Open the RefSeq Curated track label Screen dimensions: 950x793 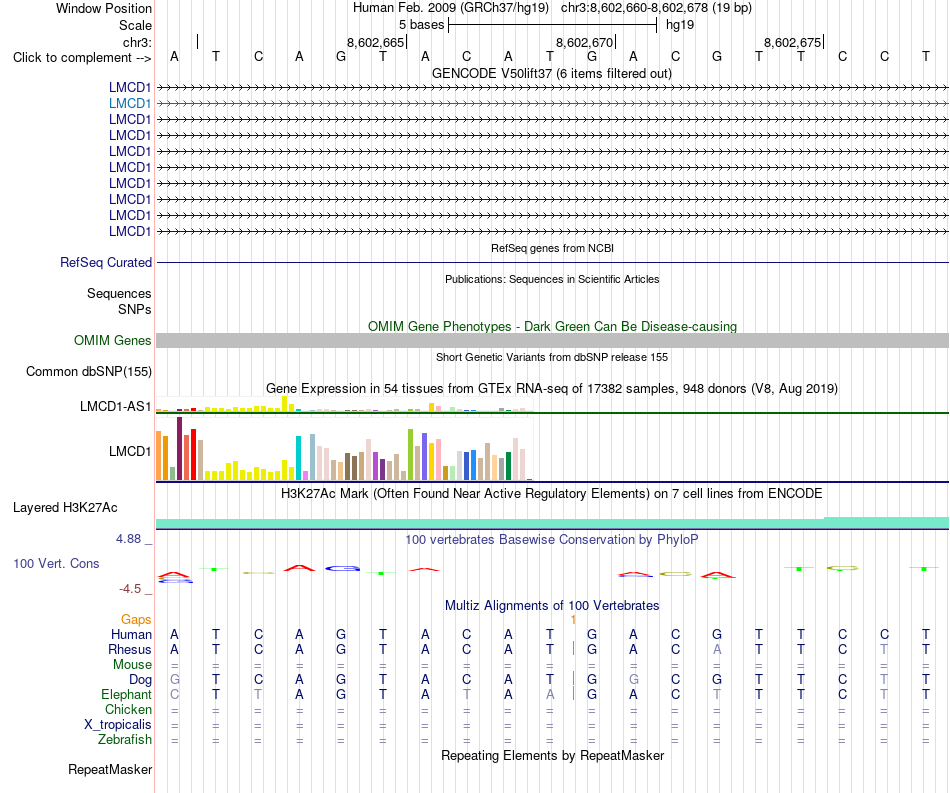pos(105,262)
